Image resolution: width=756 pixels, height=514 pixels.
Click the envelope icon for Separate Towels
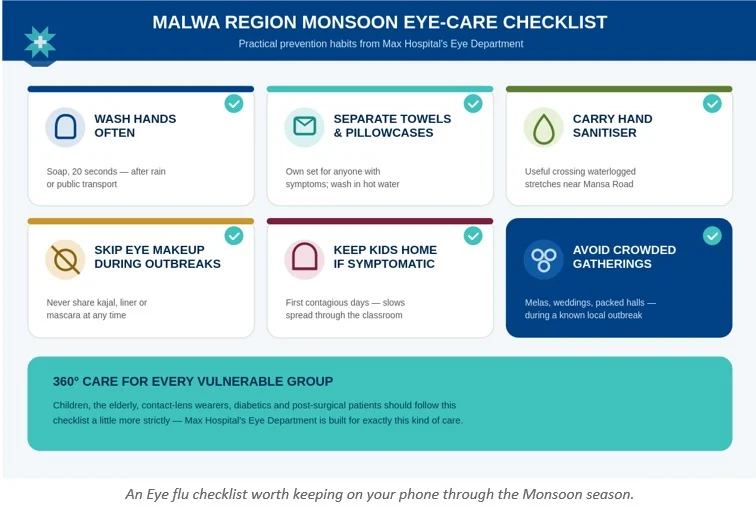tap(304, 127)
